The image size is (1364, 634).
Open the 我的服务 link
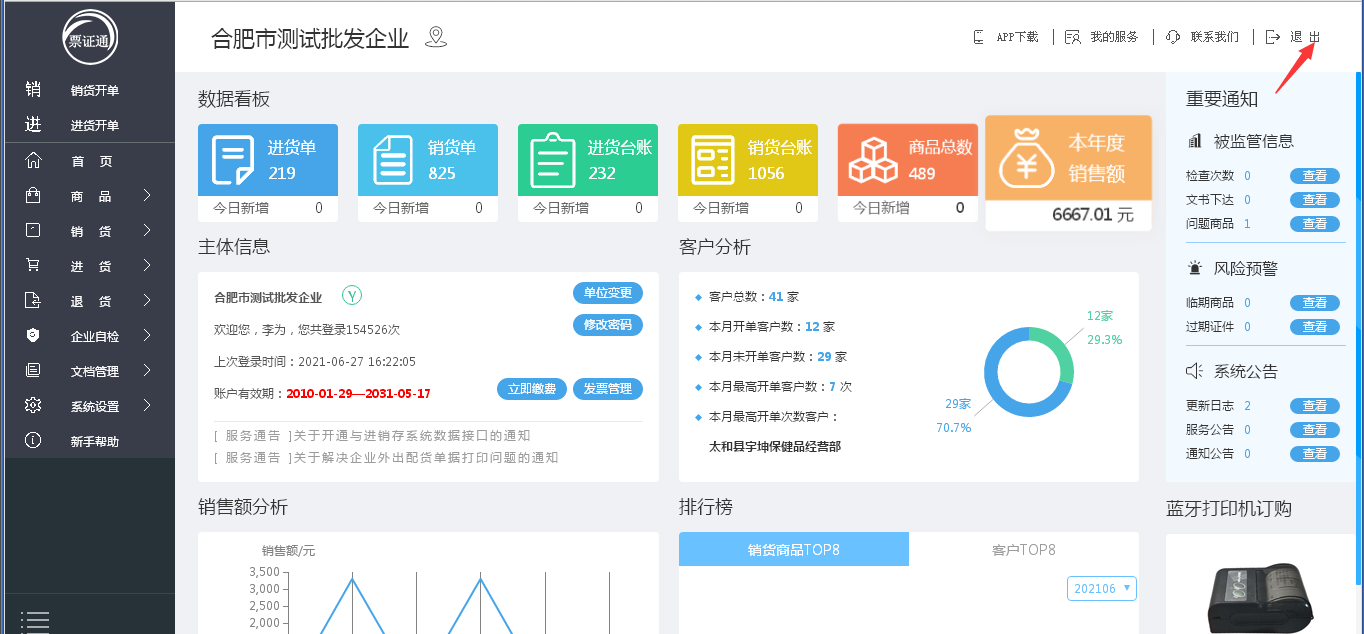tap(1114, 37)
